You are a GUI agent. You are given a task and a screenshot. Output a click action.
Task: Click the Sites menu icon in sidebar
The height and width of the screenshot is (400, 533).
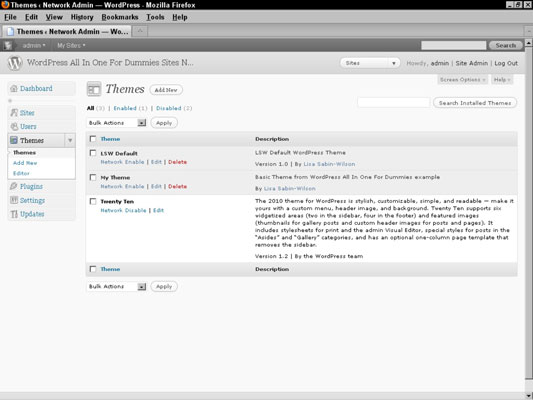(x=14, y=113)
